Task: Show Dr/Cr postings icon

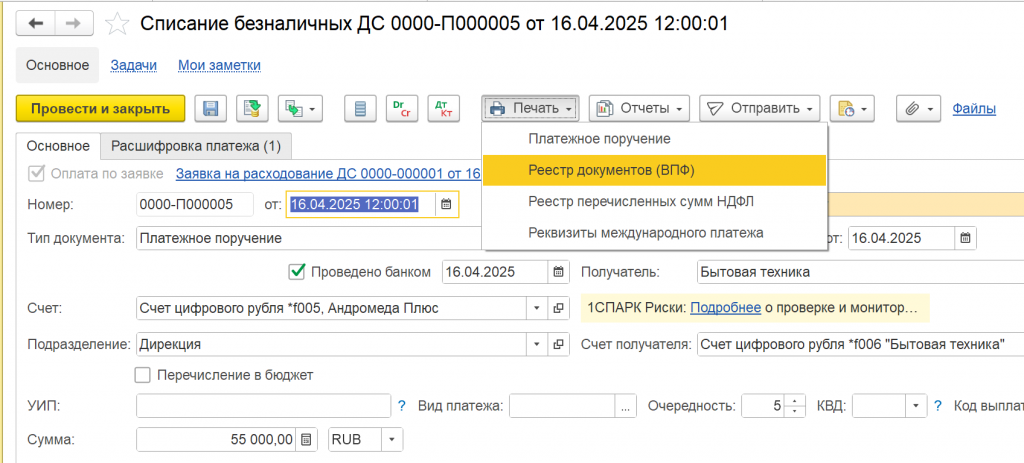Action: [402, 108]
